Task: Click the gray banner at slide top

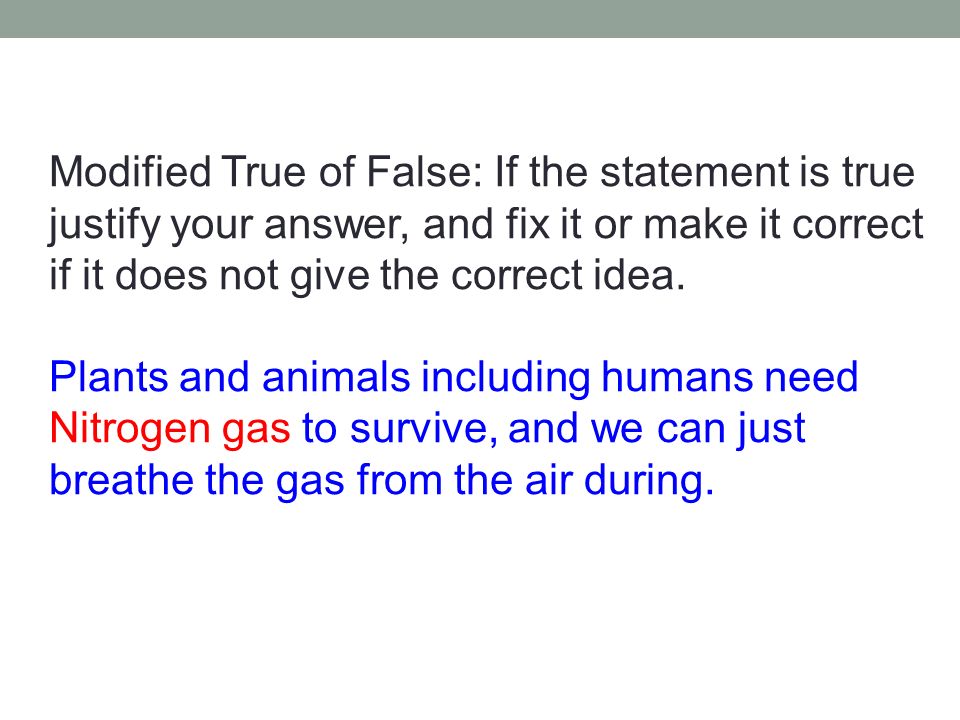Action: (x=480, y=18)
